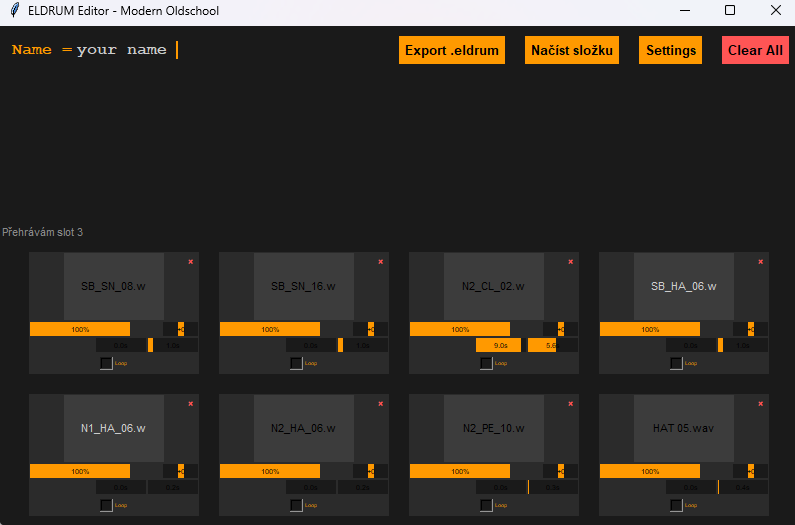This screenshot has height=525, width=795.
Task: Click the 100% volume slider of N2_CL_02.w
Action: 460,329
